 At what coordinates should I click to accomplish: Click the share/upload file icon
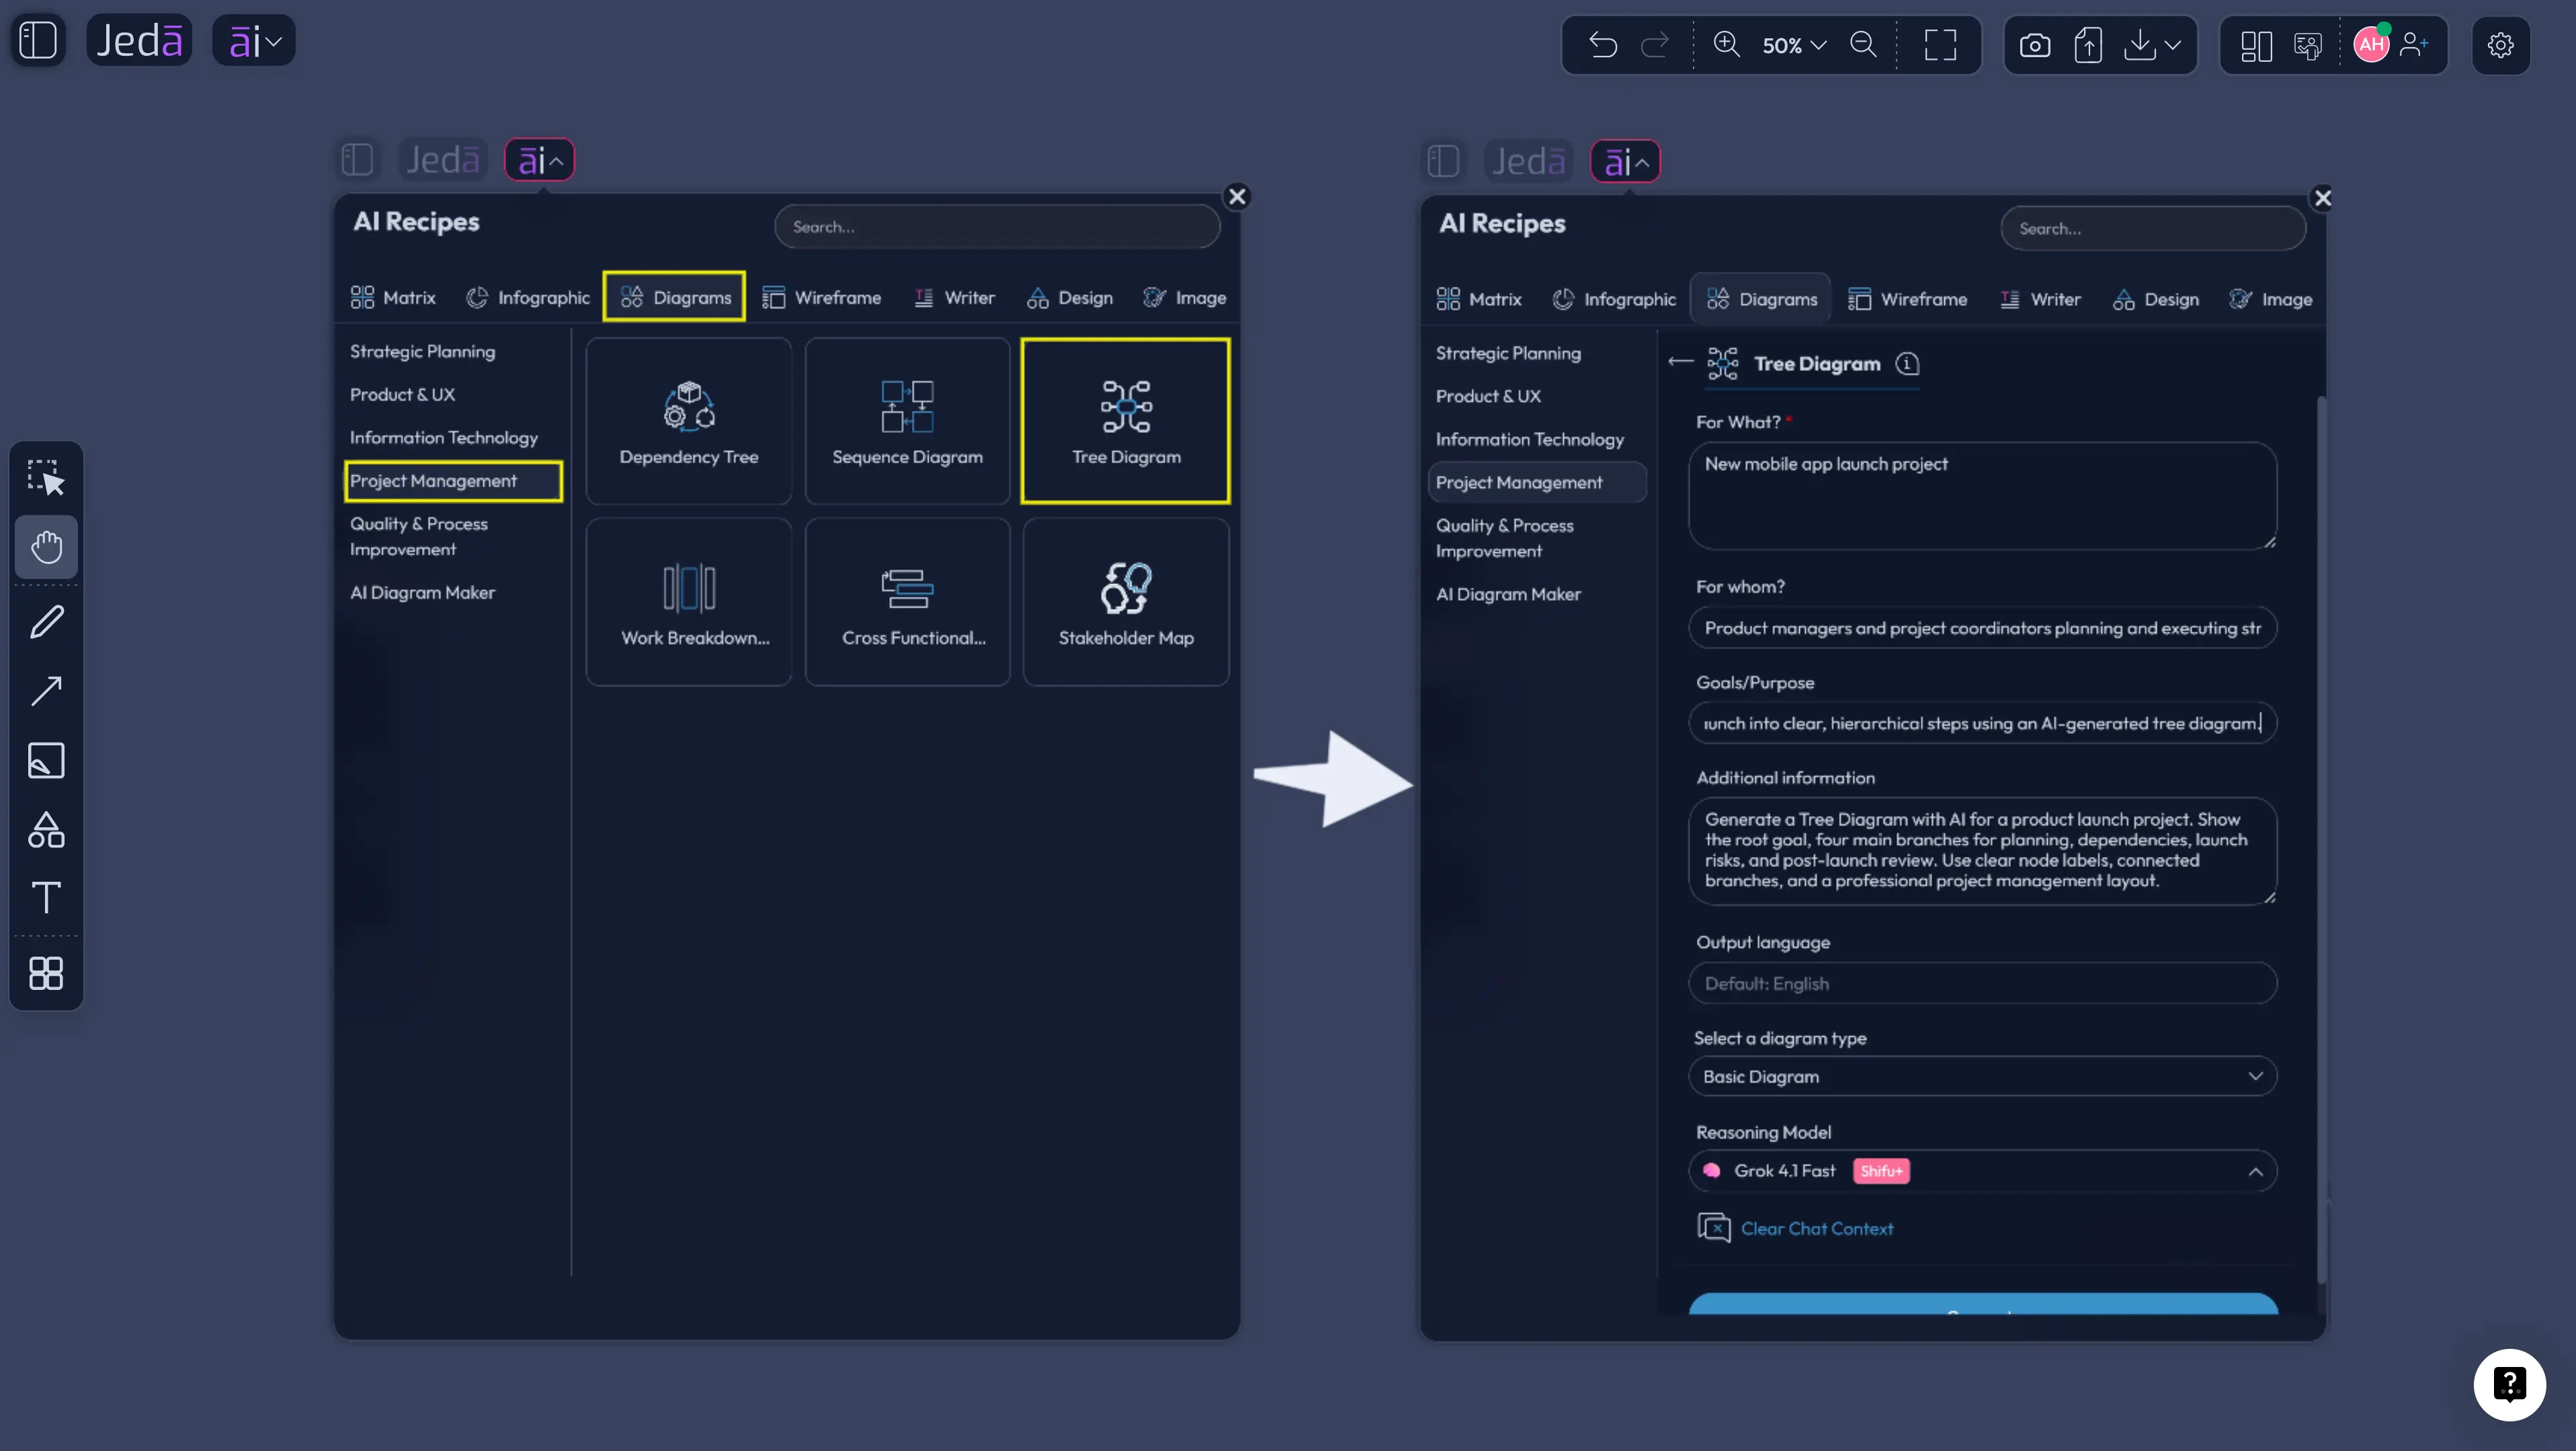[2088, 45]
